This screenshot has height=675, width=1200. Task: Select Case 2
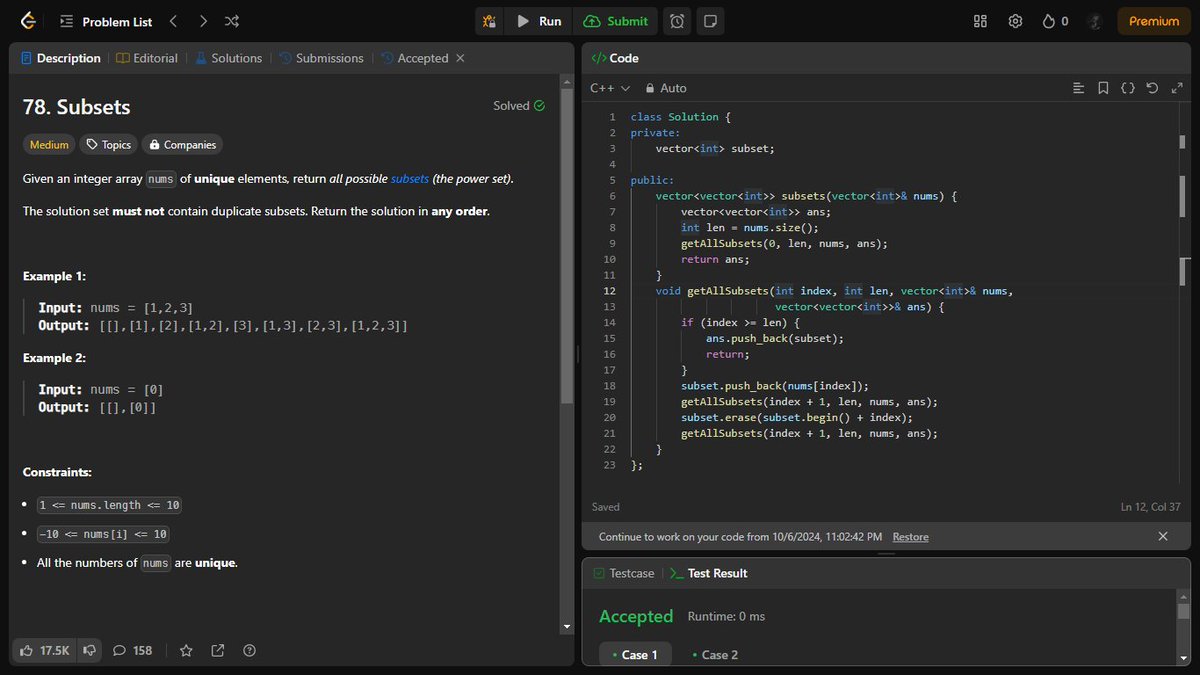tap(715, 655)
